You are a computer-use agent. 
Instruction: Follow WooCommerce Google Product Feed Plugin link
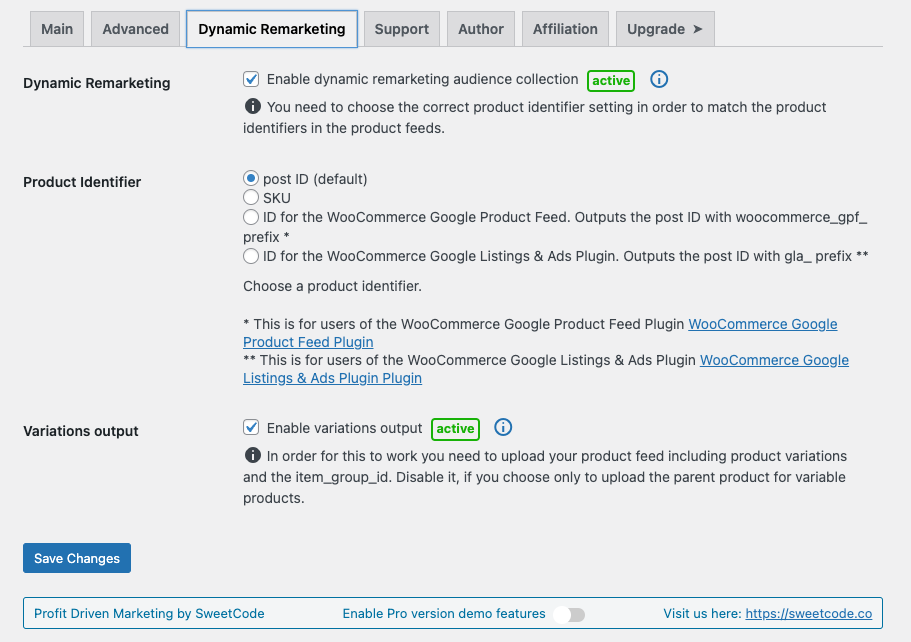tap(762, 324)
